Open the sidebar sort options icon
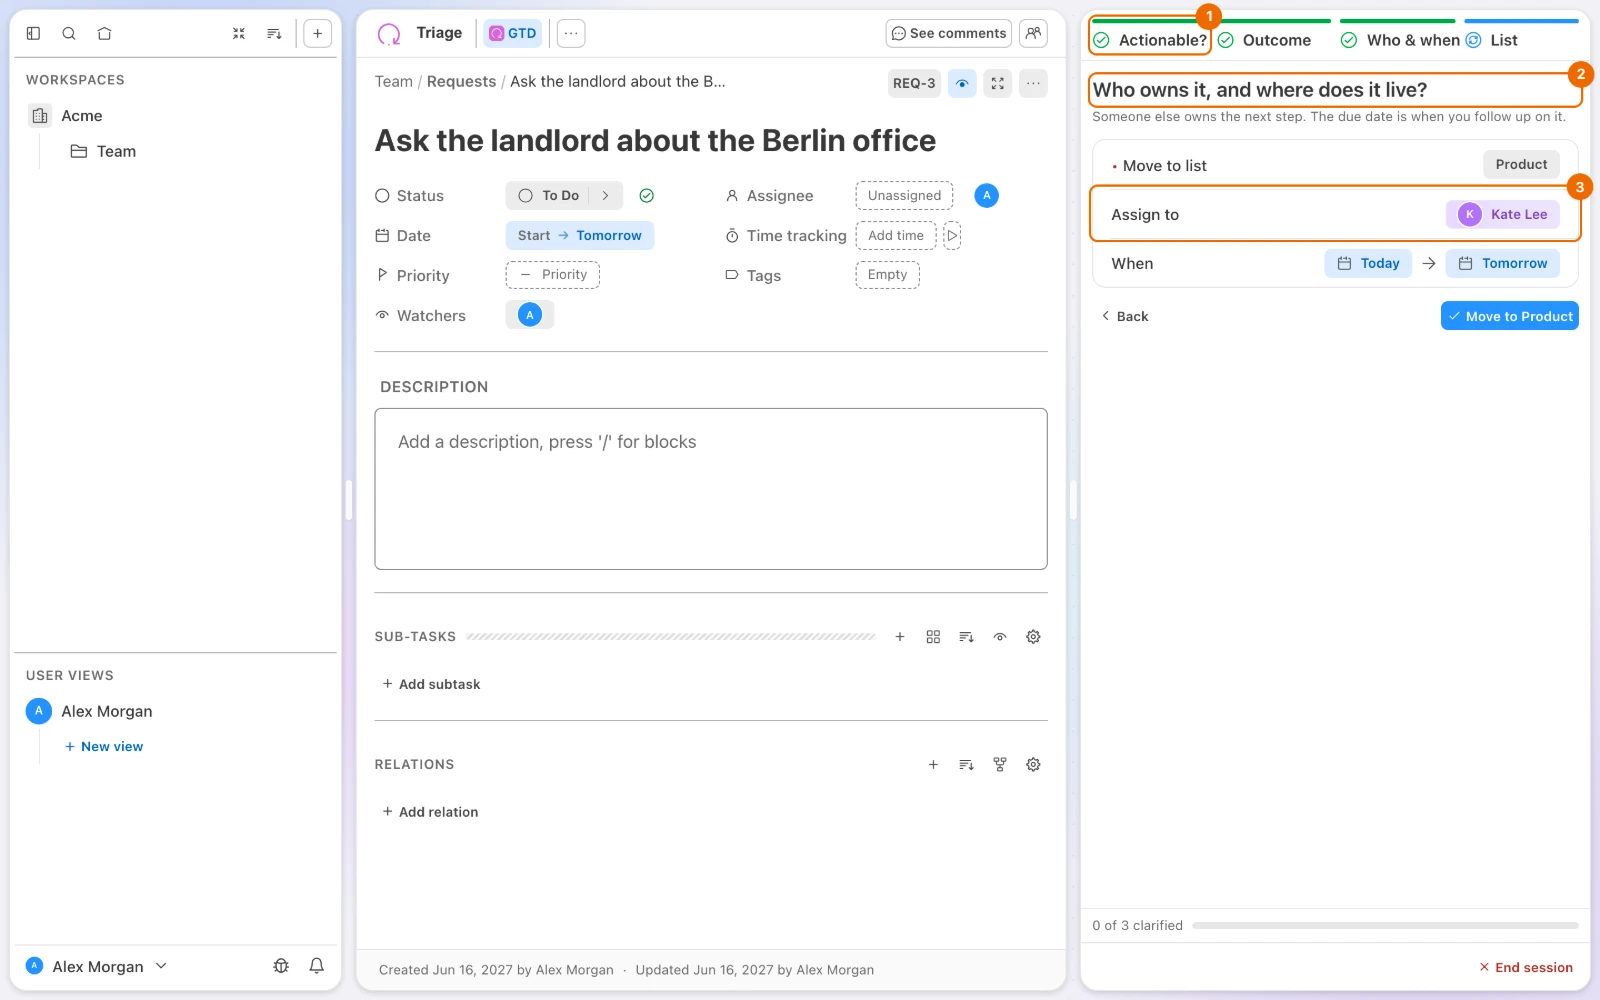The height and width of the screenshot is (1000, 1600). point(274,33)
